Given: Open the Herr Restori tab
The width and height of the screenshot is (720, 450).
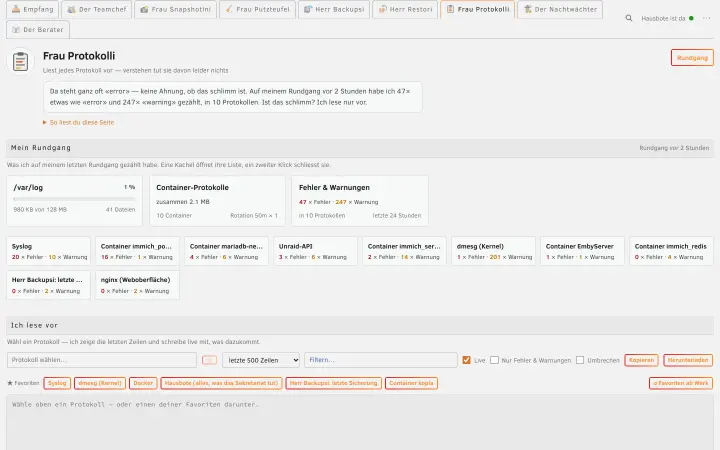Looking at the screenshot, I should coord(405,9).
